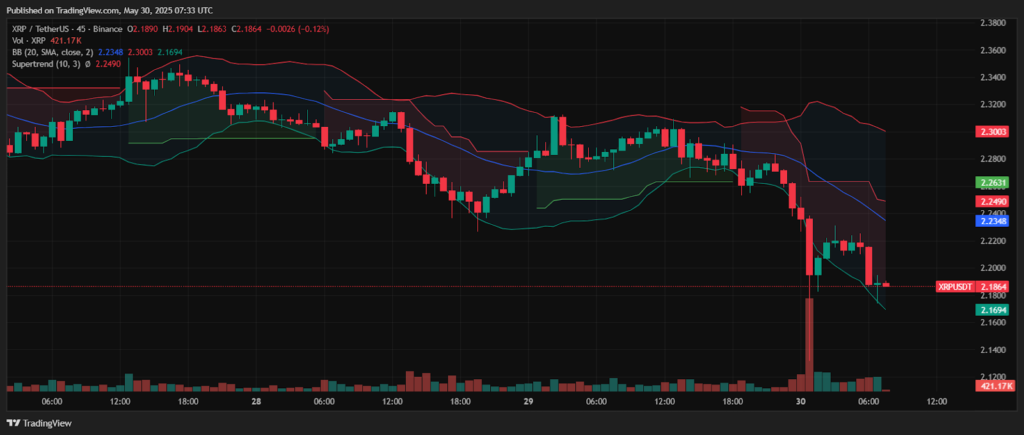Image resolution: width=1024 pixels, height=435 pixels.
Task: Click the TradingView logo icon
Action: point(17,423)
